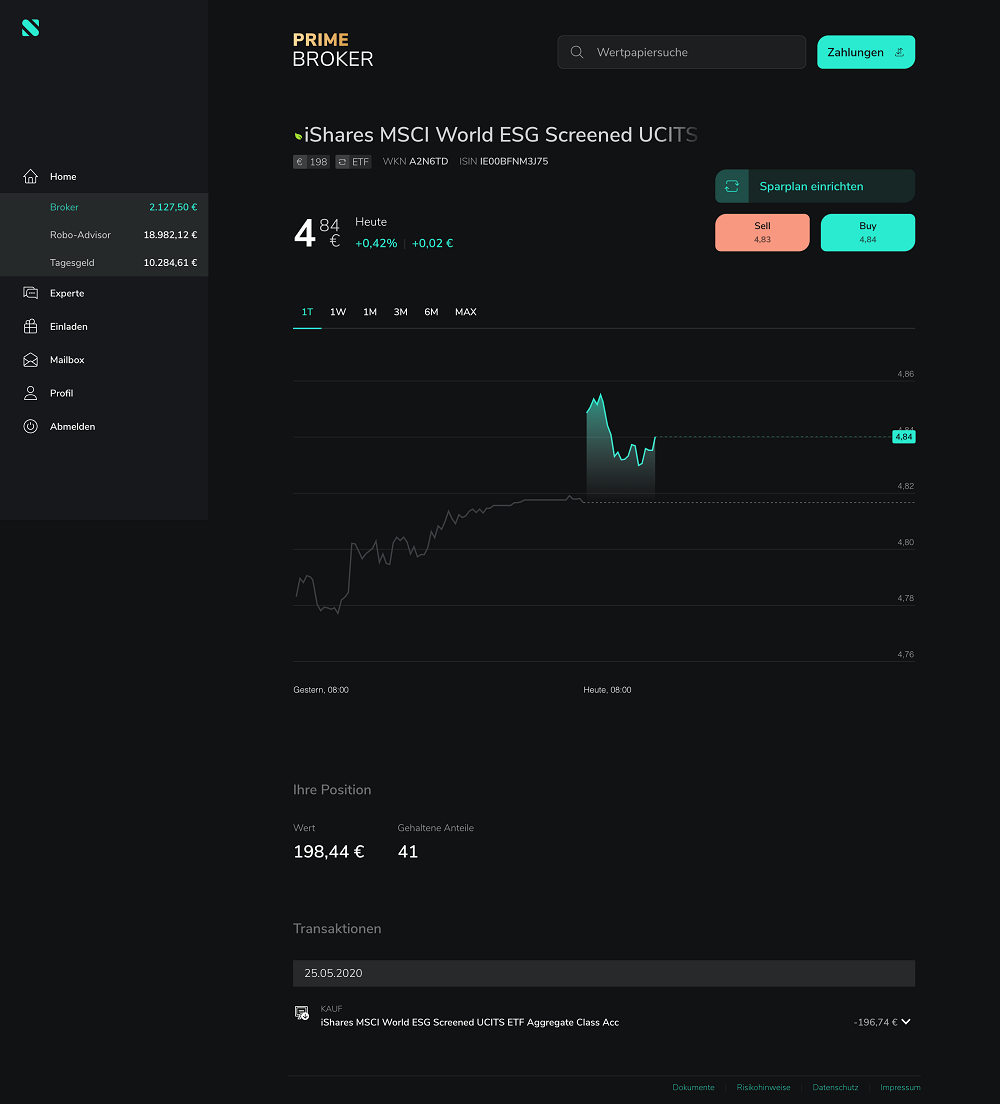Click the position value 198,44 €
The width and height of the screenshot is (1000, 1104).
(329, 851)
